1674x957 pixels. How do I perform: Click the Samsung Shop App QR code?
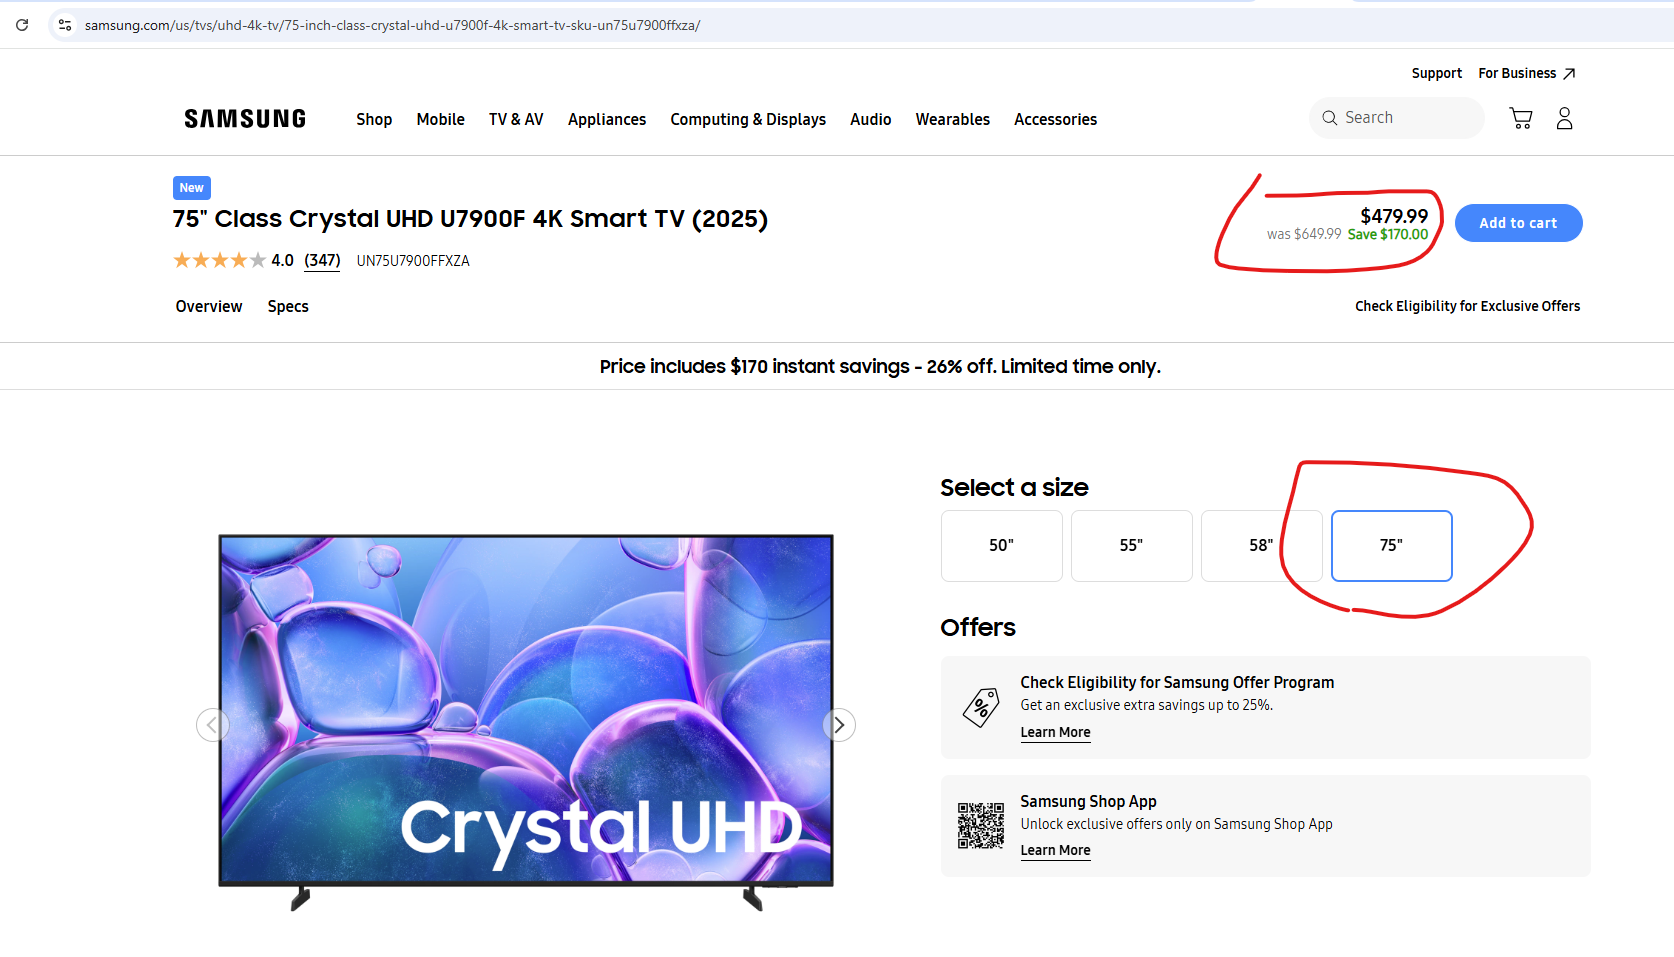point(981,826)
